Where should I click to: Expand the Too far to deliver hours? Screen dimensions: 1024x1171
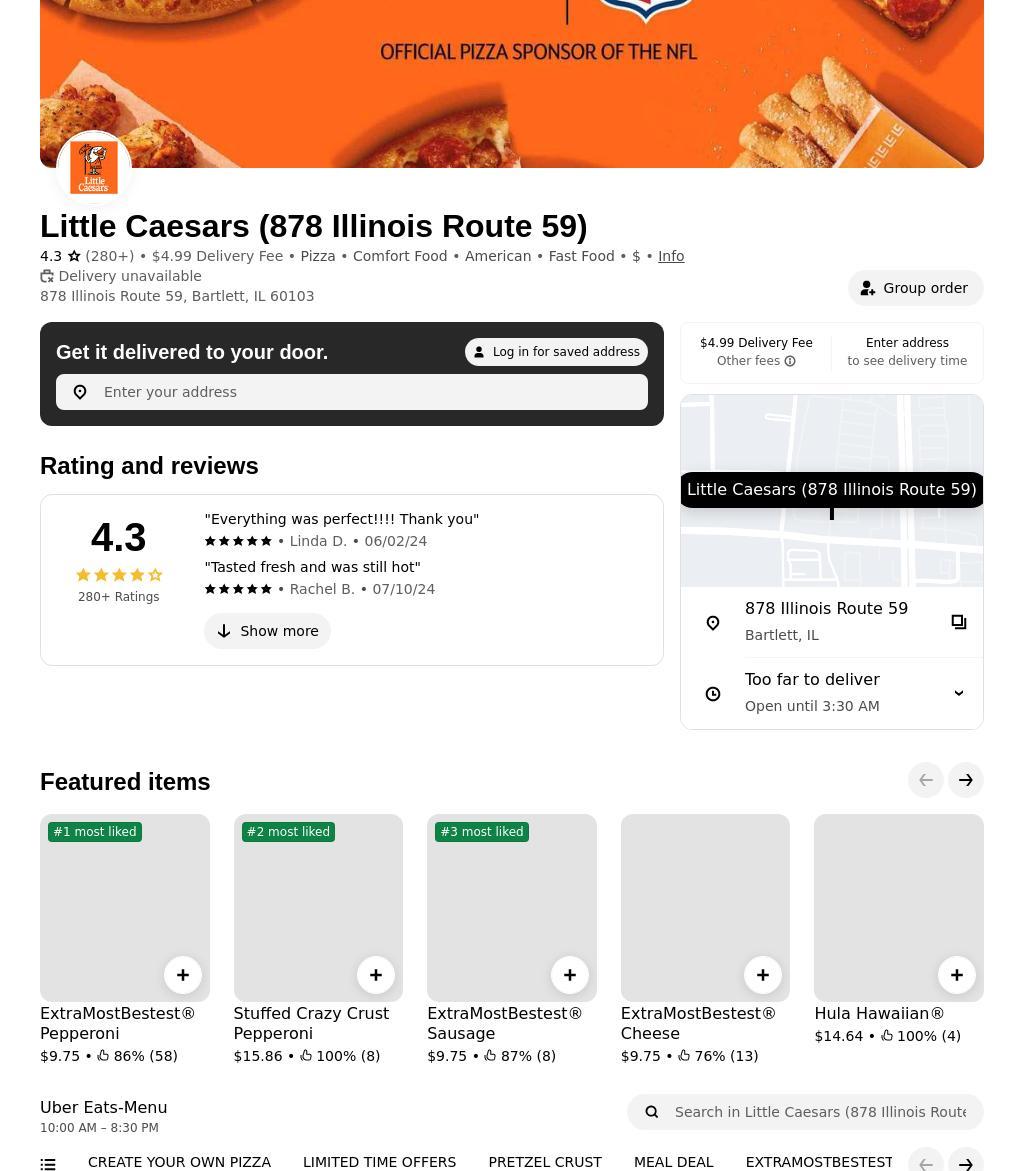click(x=959, y=693)
